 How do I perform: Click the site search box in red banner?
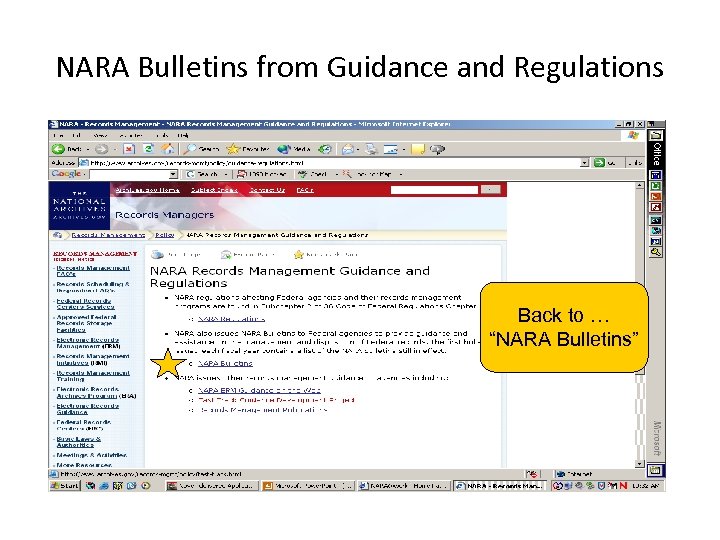click(434, 190)
